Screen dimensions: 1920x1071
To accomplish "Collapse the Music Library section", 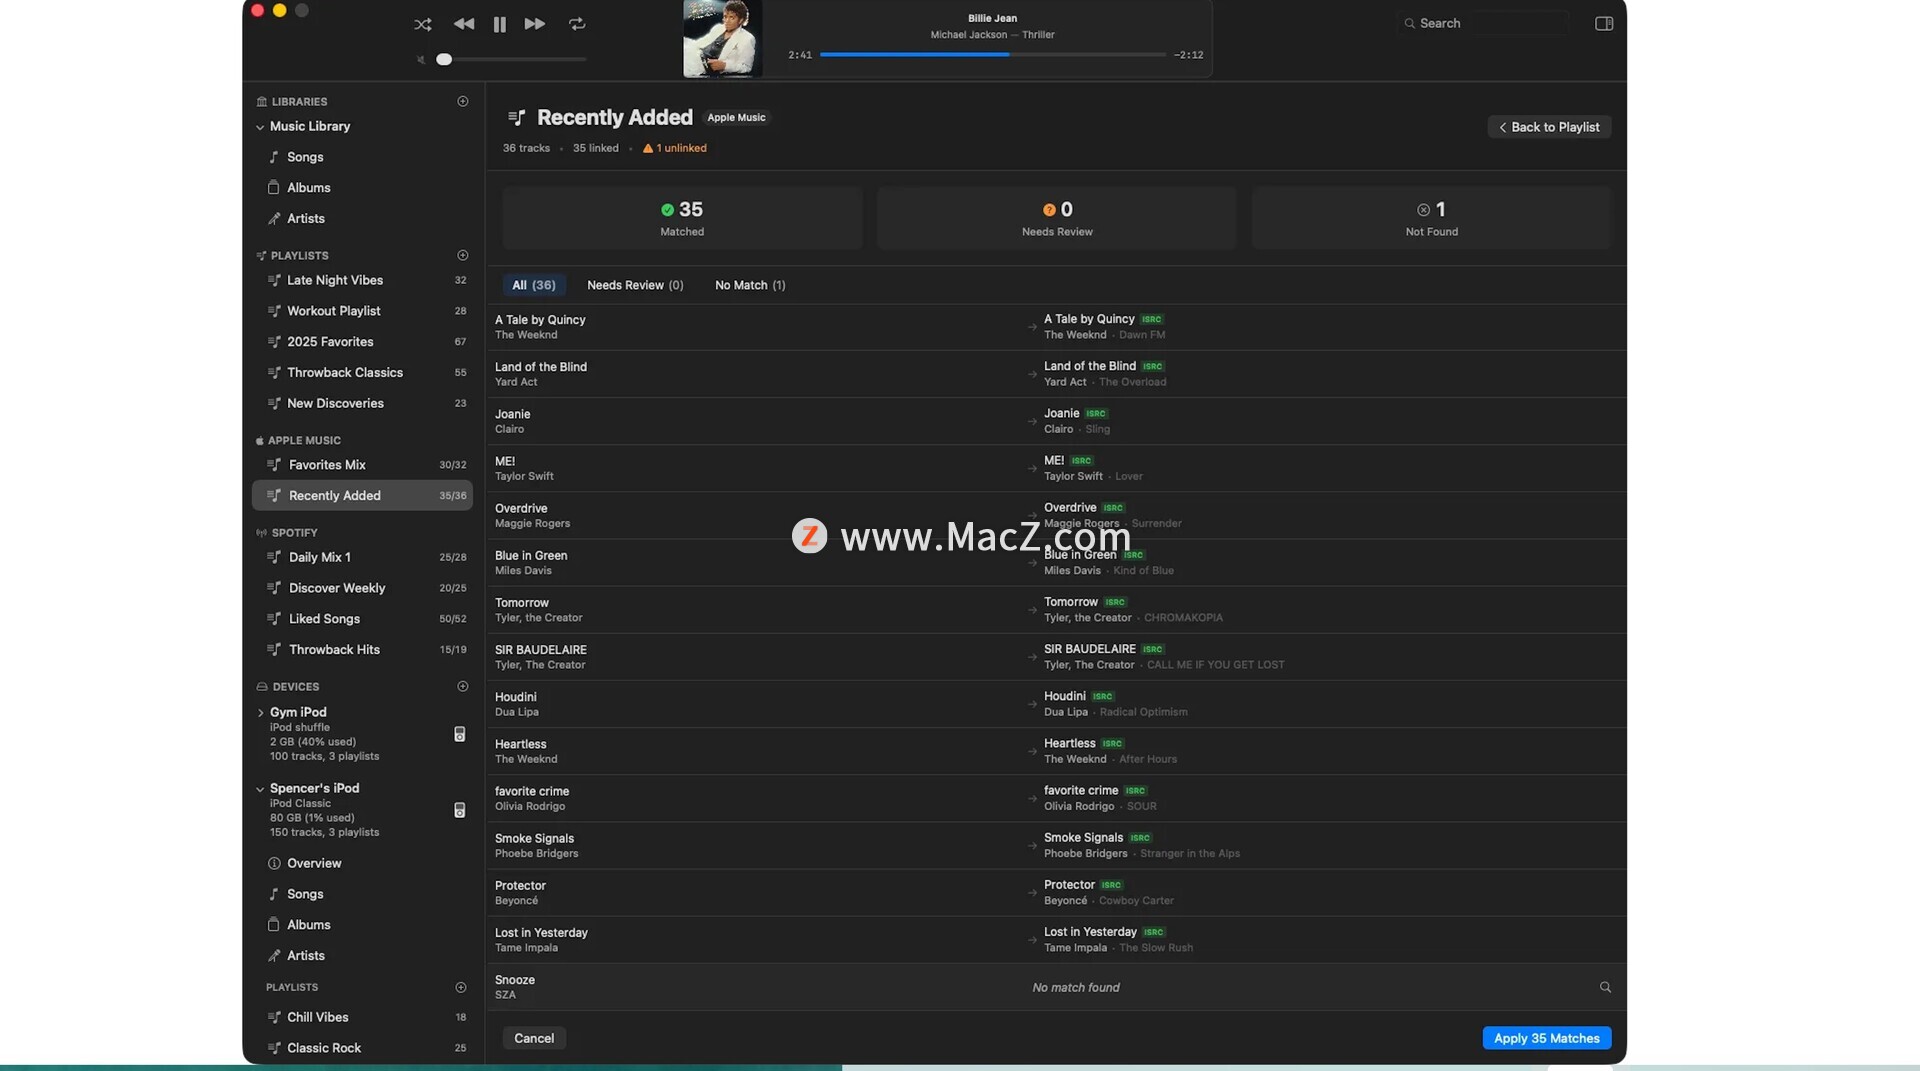I will (x=260, y=127).
